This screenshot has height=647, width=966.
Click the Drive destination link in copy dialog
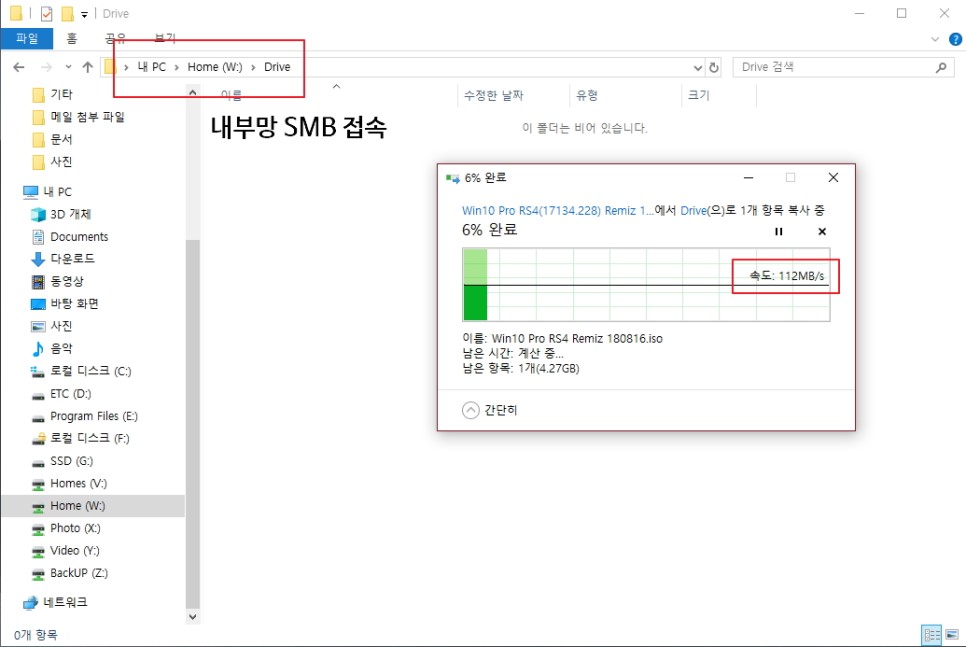693,211
